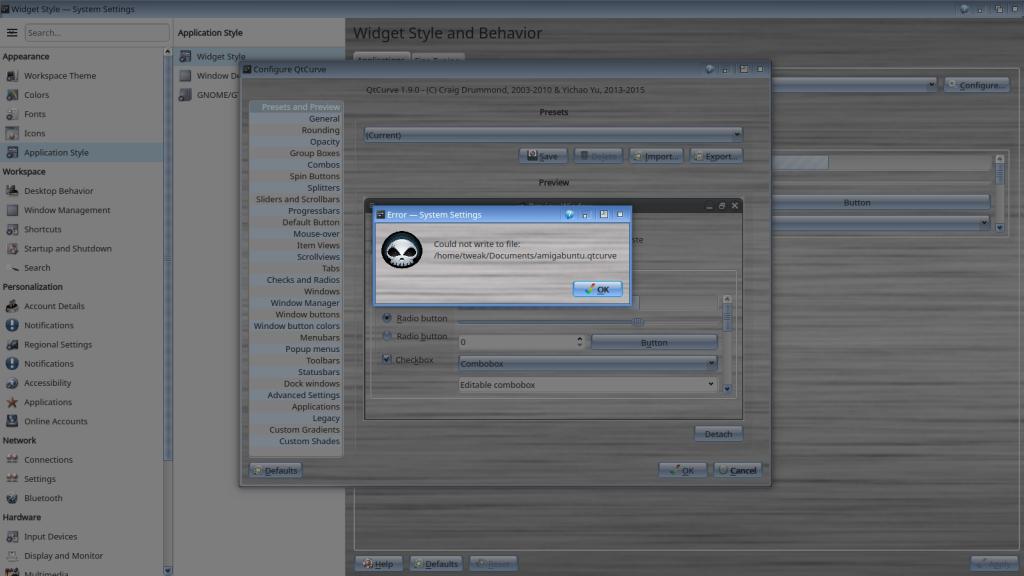This screenshot has height=576, width=1024.
Task: Open Bluetooth settings in the sidebar
Action: point(43,498)
